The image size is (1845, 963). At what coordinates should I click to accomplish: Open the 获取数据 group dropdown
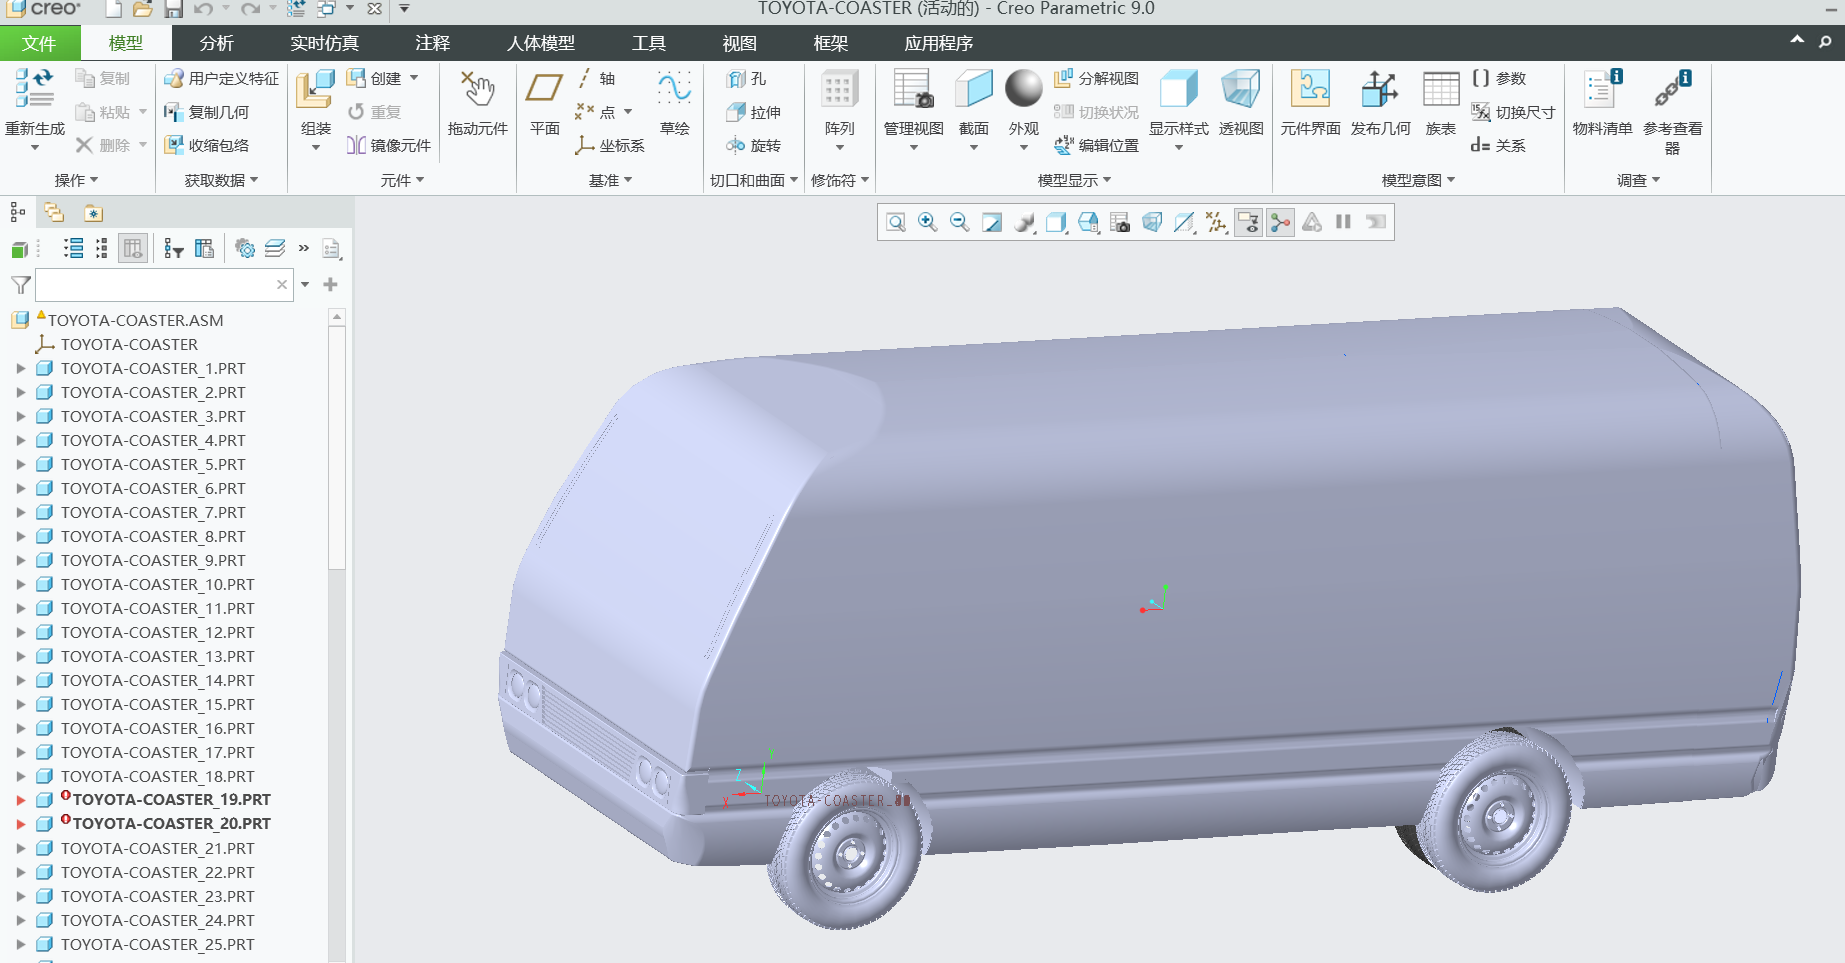pyautogui.click(x=221, y=180)
